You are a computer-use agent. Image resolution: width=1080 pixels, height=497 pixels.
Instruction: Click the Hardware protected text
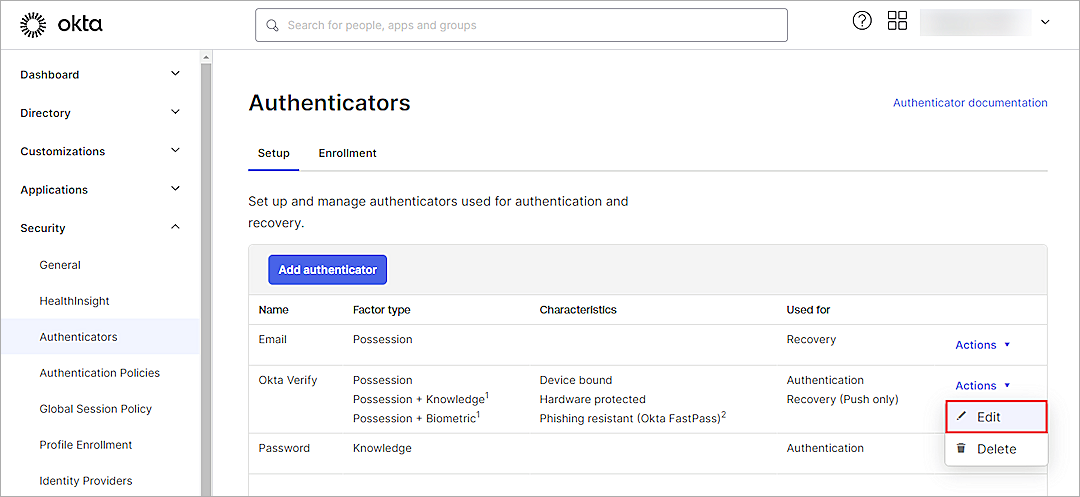[x=592, y=399]
